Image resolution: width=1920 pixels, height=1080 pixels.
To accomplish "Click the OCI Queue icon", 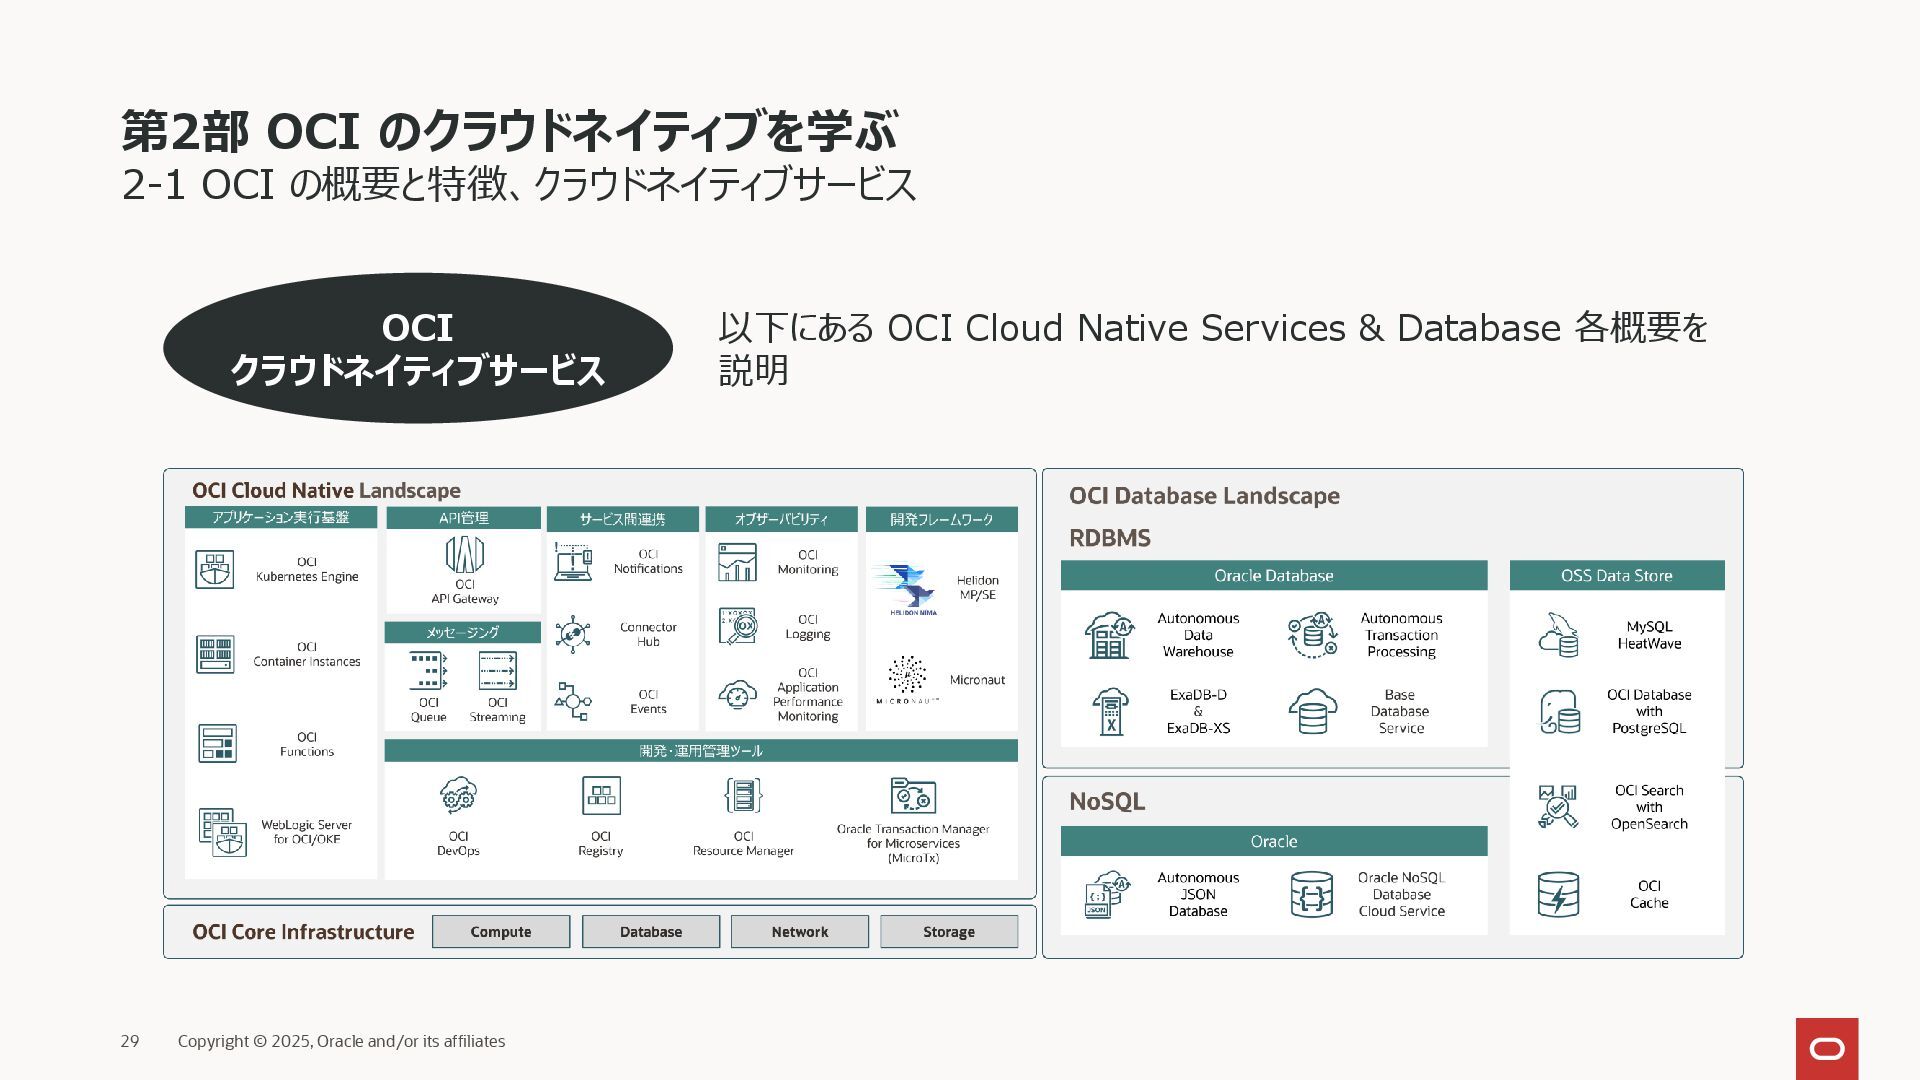I will 428,671.
